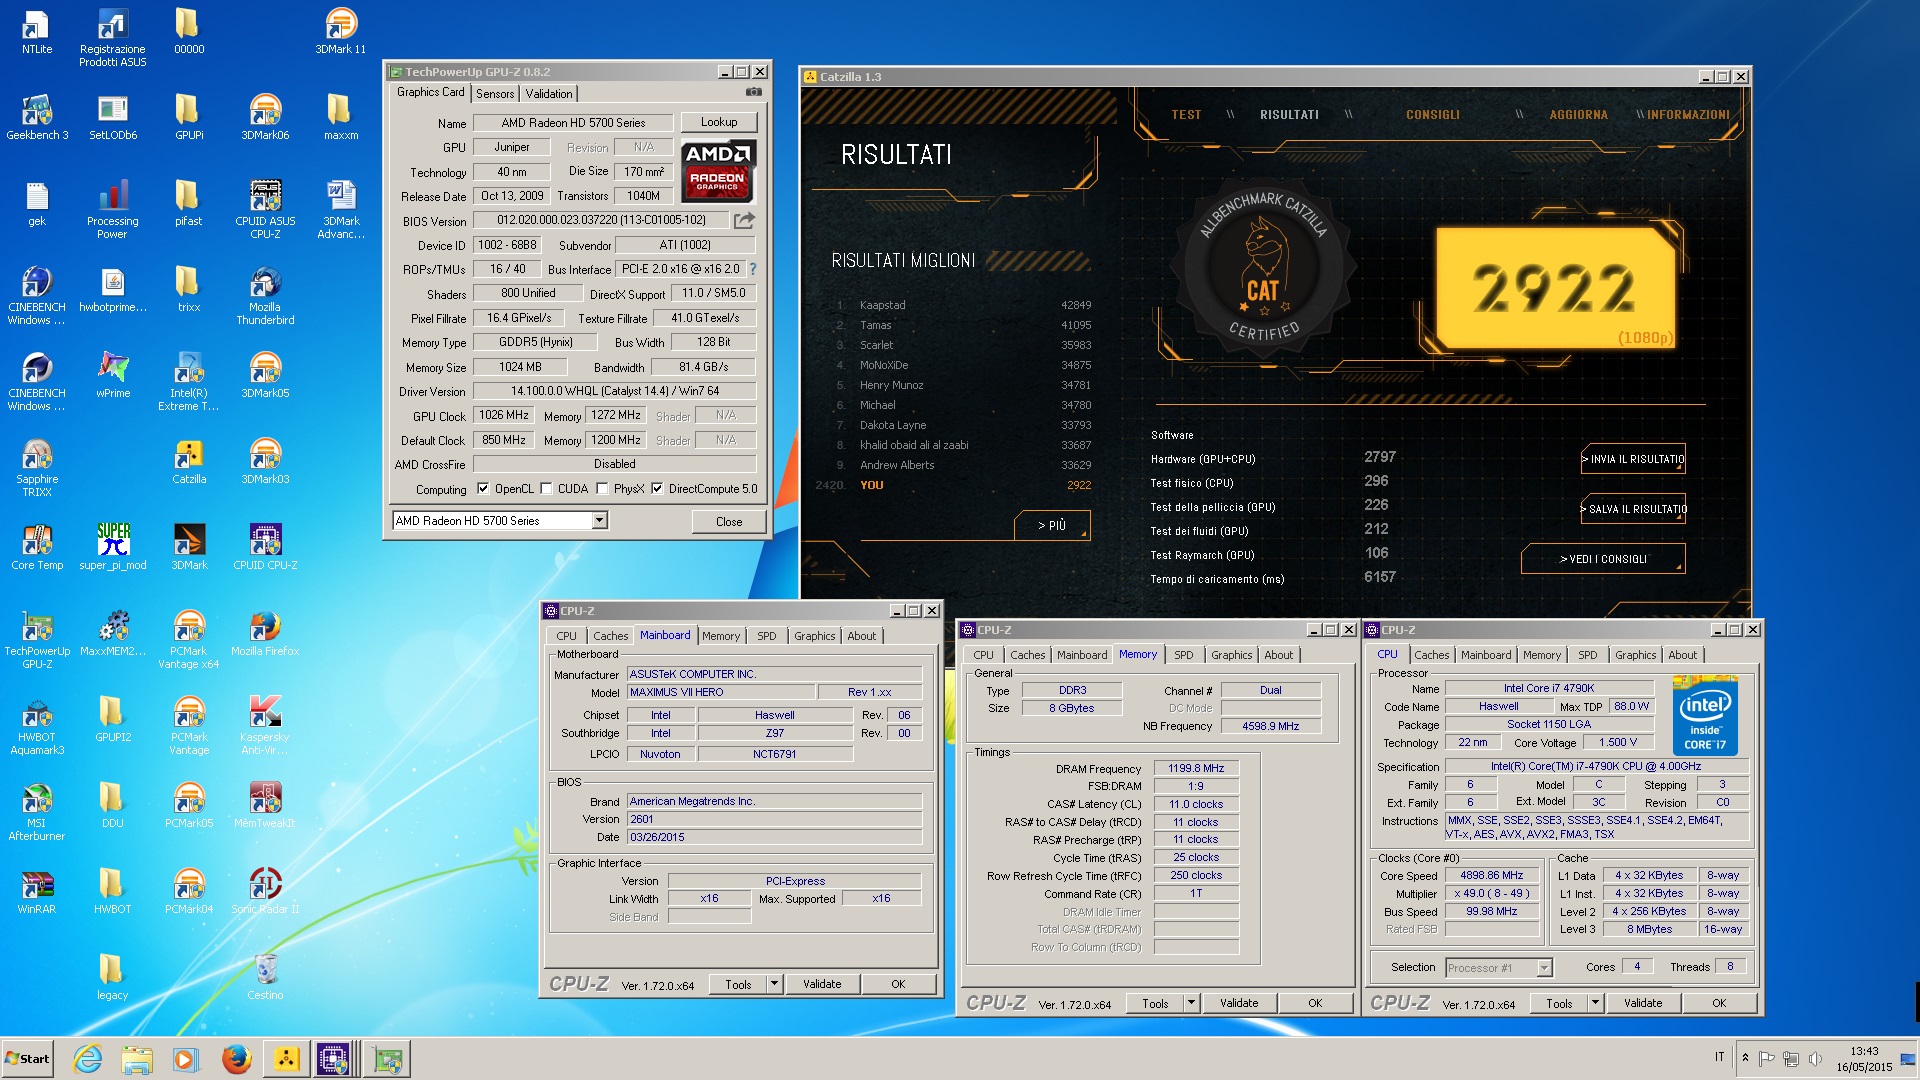The image size is (1920, 1080).
Task: Click the Close button in GPU-Z
Action: [x=729, y=521]
